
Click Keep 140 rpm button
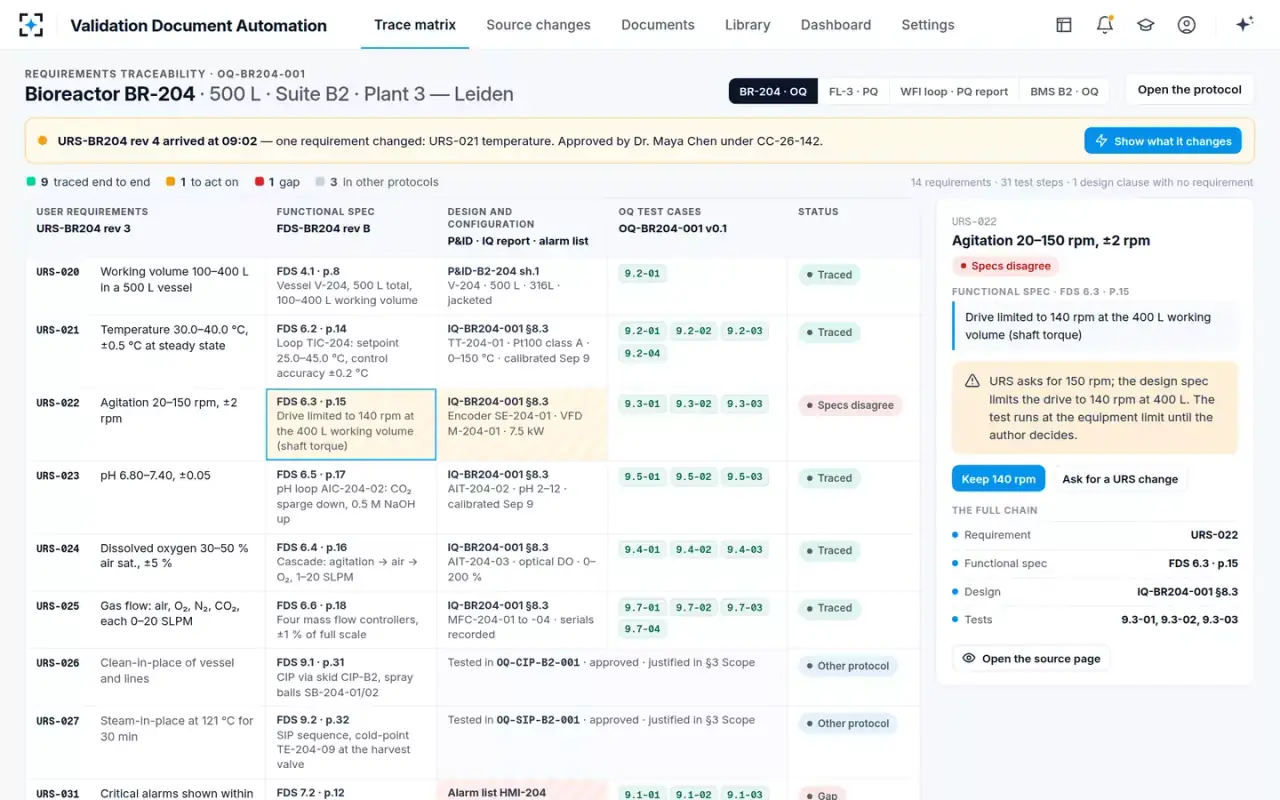pyautogui.click(x=998, y=479)
